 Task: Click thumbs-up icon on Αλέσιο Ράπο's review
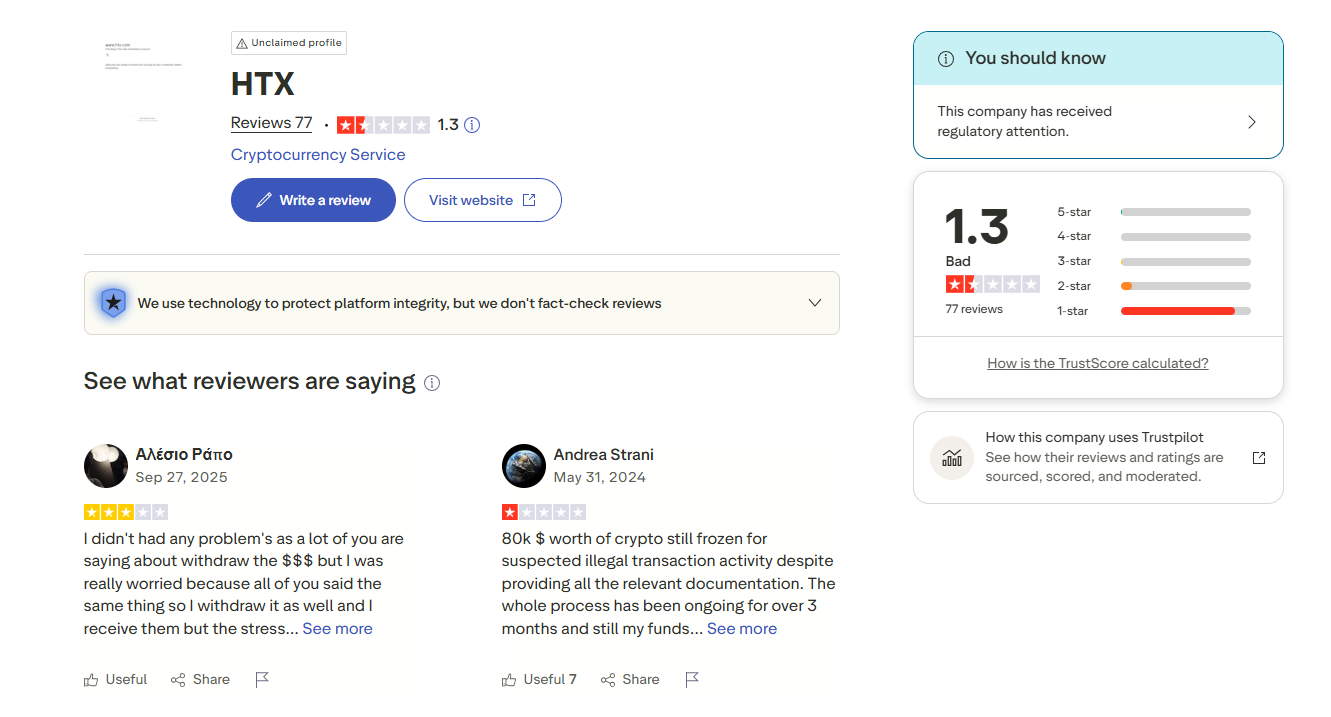[92, 680]
